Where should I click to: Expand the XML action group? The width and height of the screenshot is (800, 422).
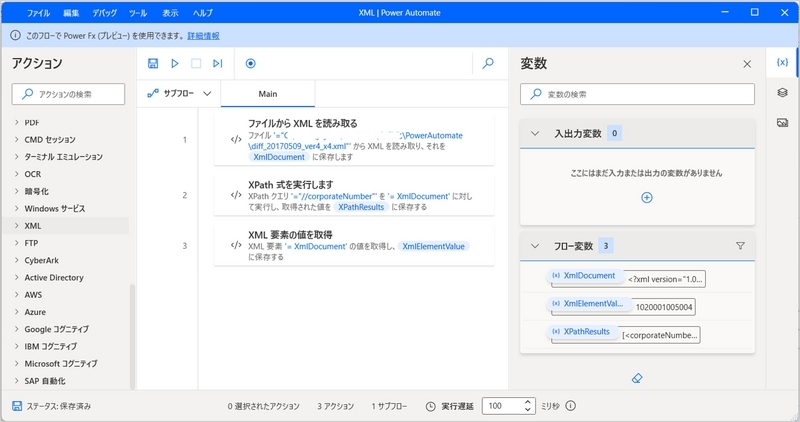(16, 226)
